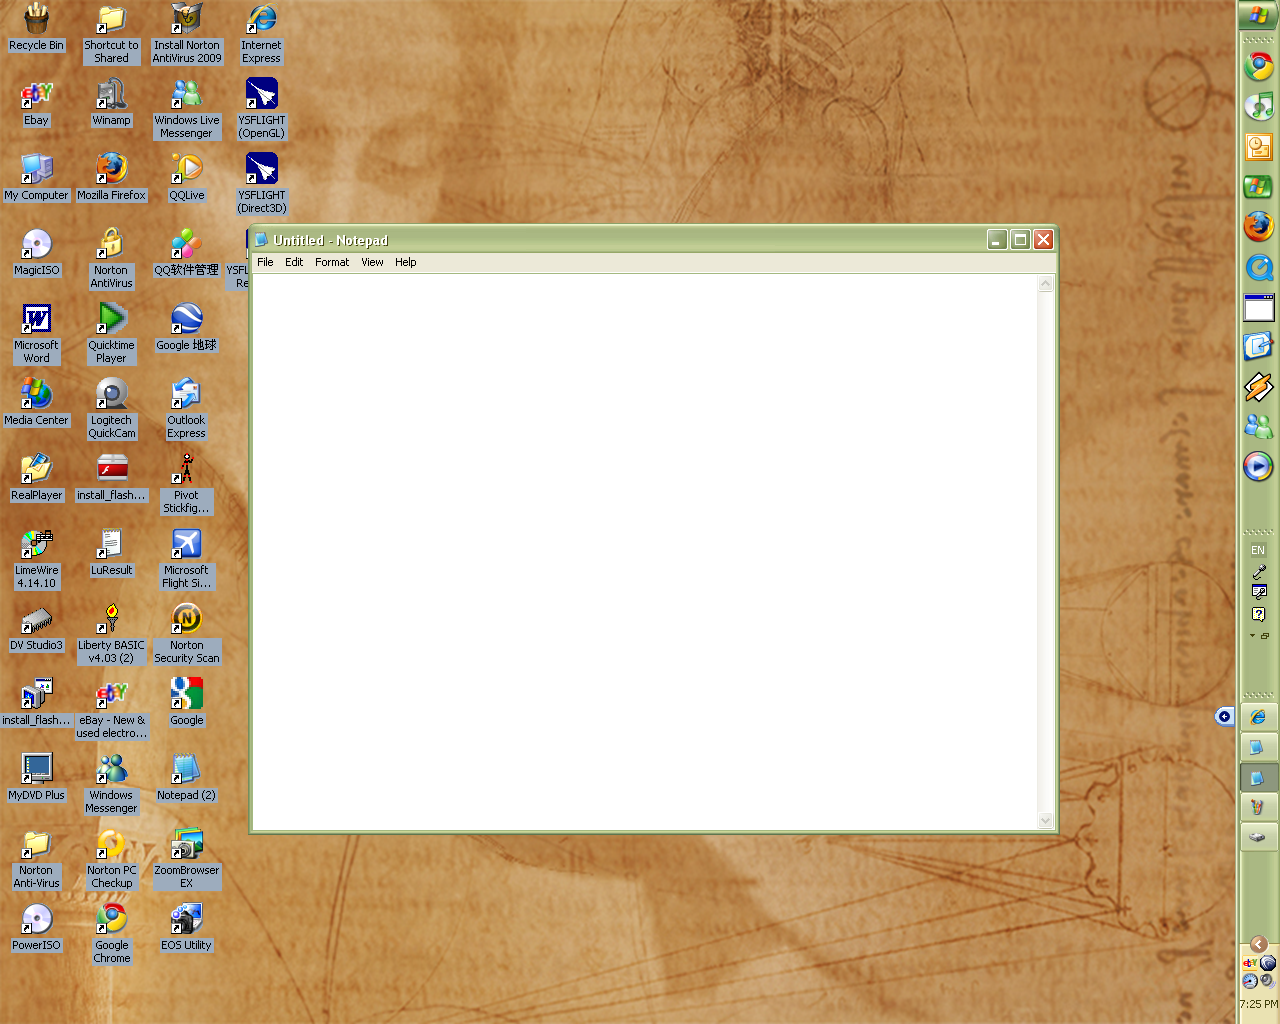Start Windows Media Player from the quick launch bar
Screen dimensions: 1280x1024
click(x=1258, y=466)
